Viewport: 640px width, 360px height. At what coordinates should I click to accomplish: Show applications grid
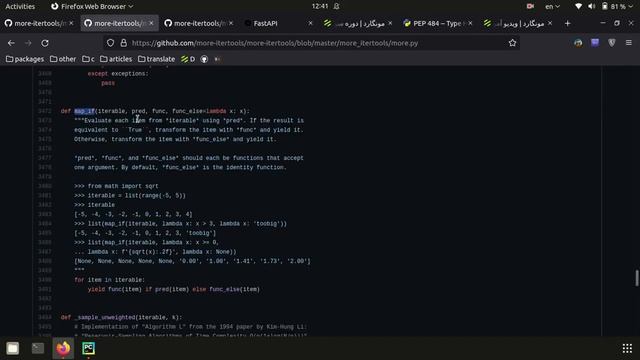(x=627, y=348)
